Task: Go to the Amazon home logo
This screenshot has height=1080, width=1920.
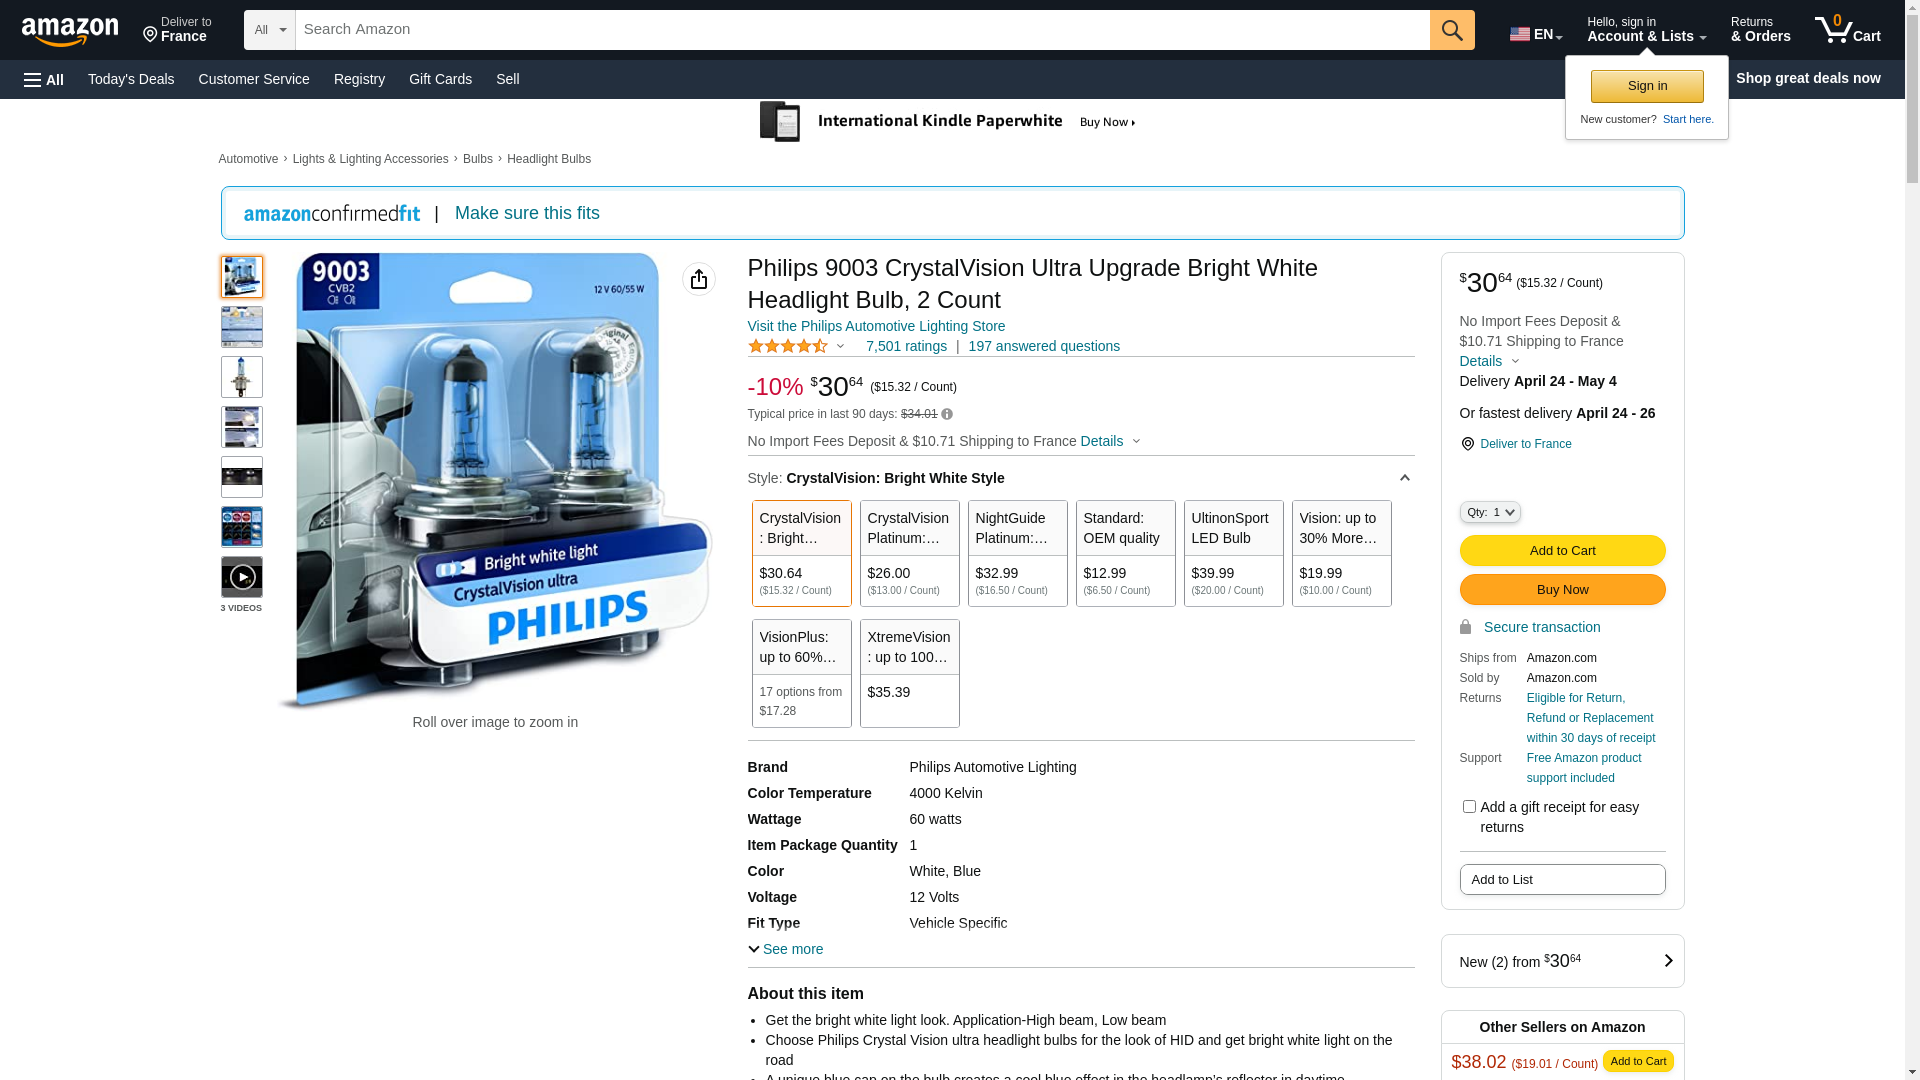Action: tap(70, 32)
